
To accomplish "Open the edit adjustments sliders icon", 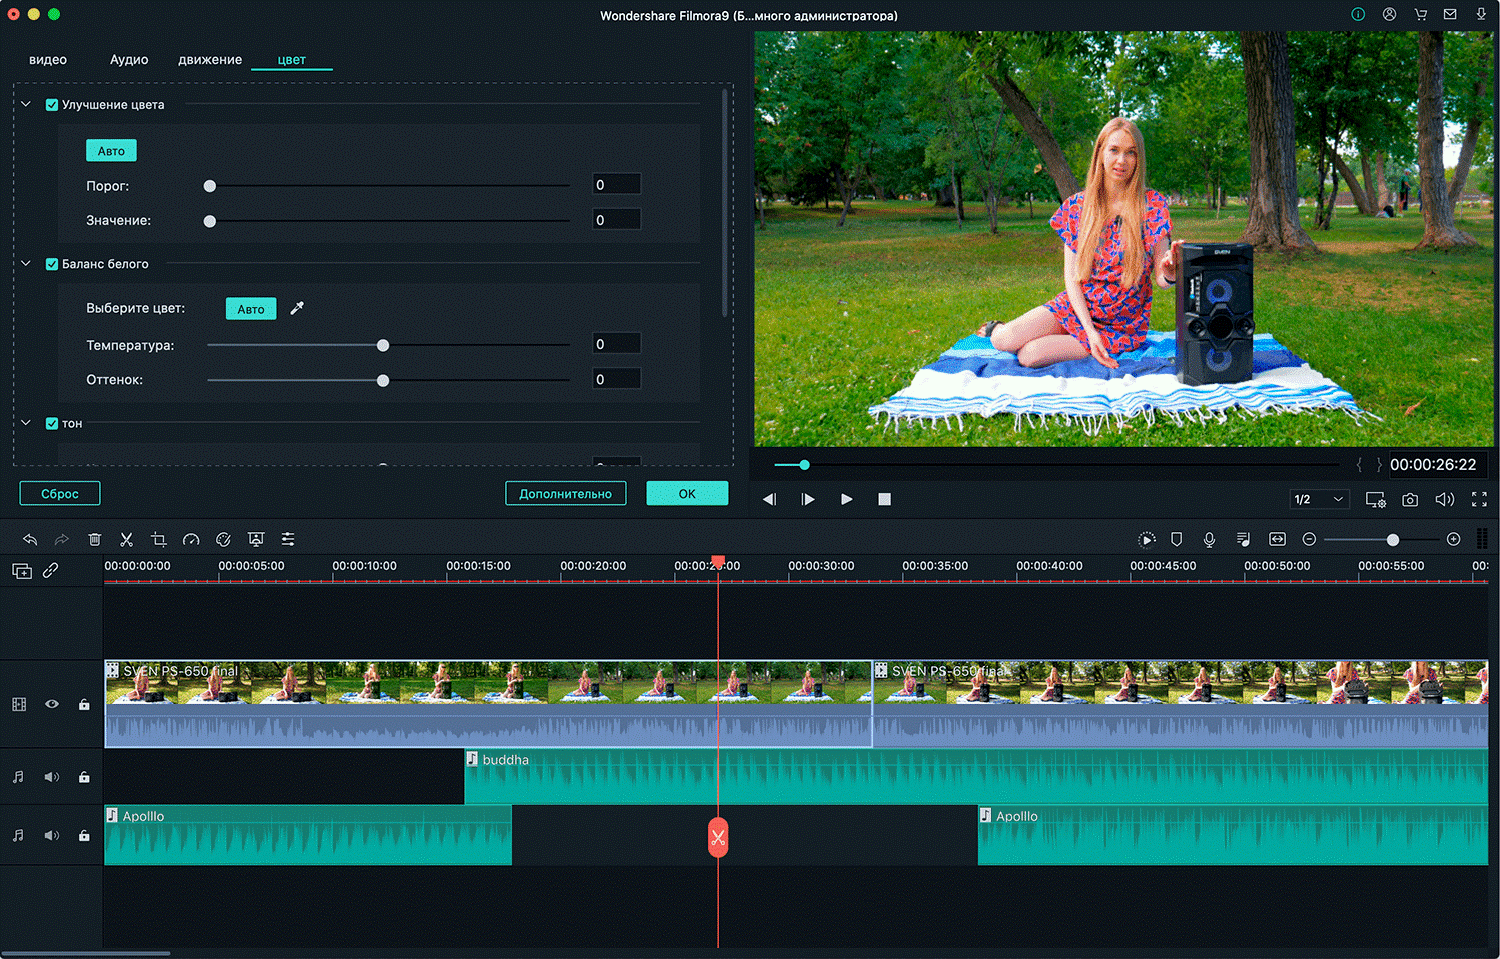I will point(288,539).
